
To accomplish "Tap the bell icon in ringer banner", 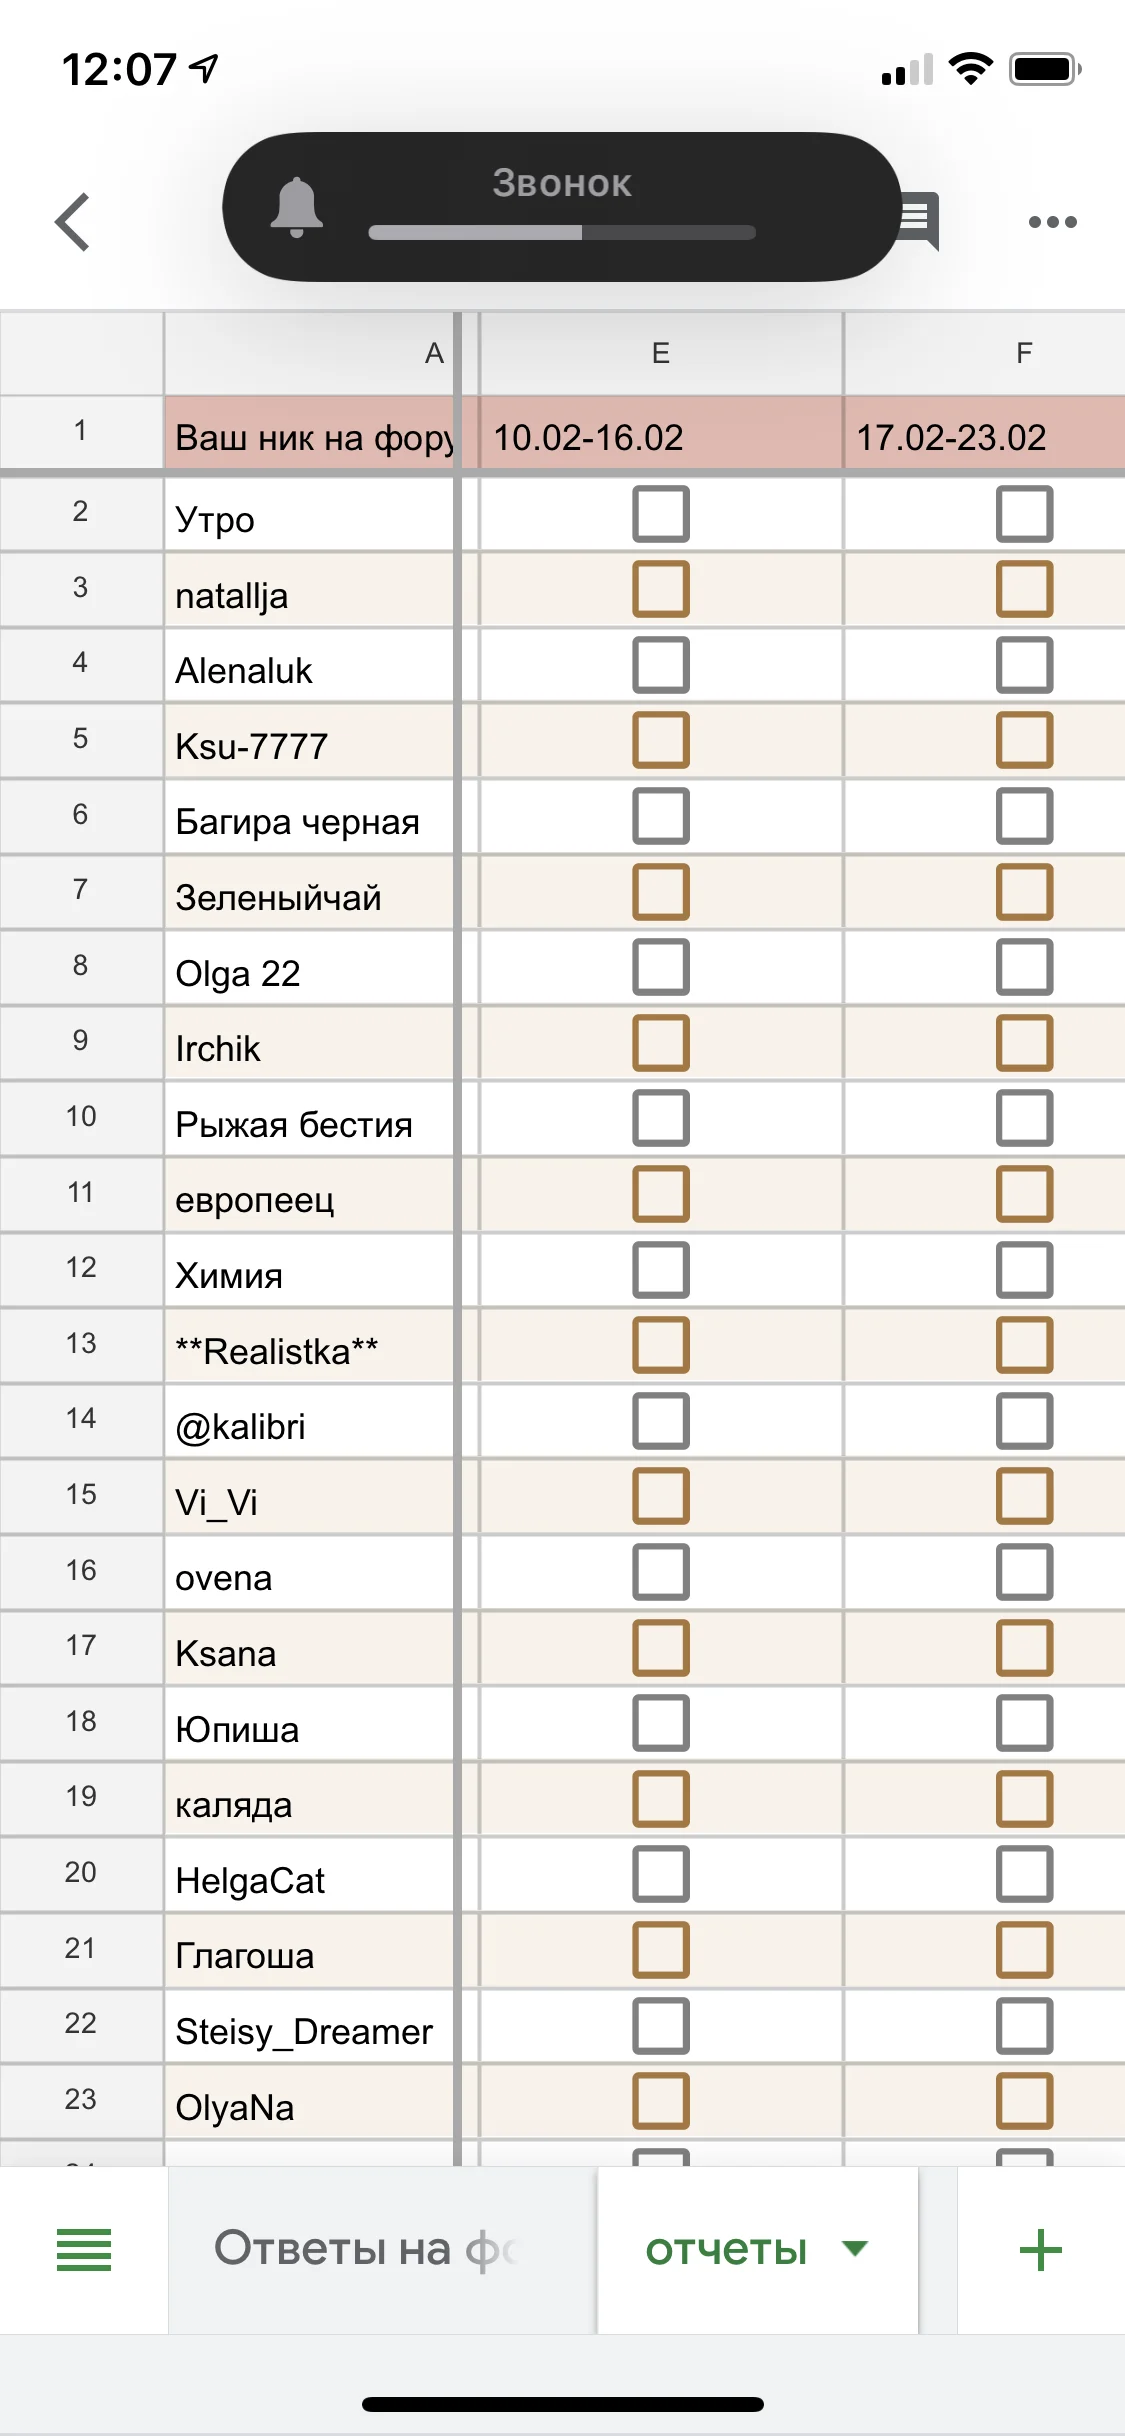I will tap(297, 207).
